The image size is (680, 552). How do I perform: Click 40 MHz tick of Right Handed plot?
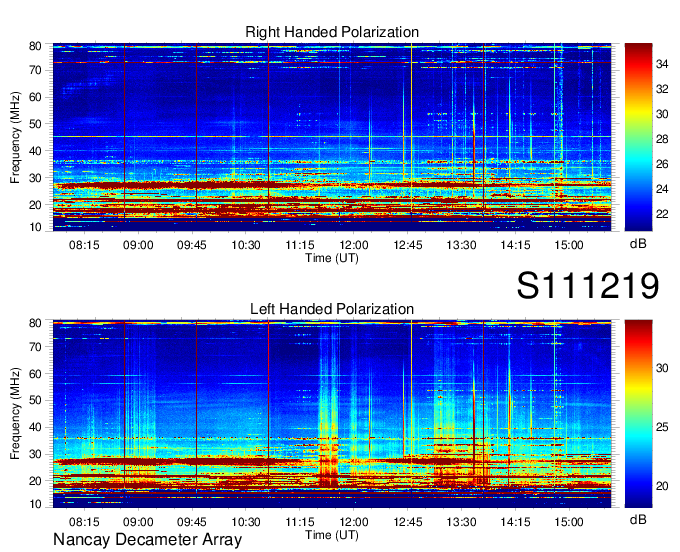pyautogui.click(x=35, y=151)
